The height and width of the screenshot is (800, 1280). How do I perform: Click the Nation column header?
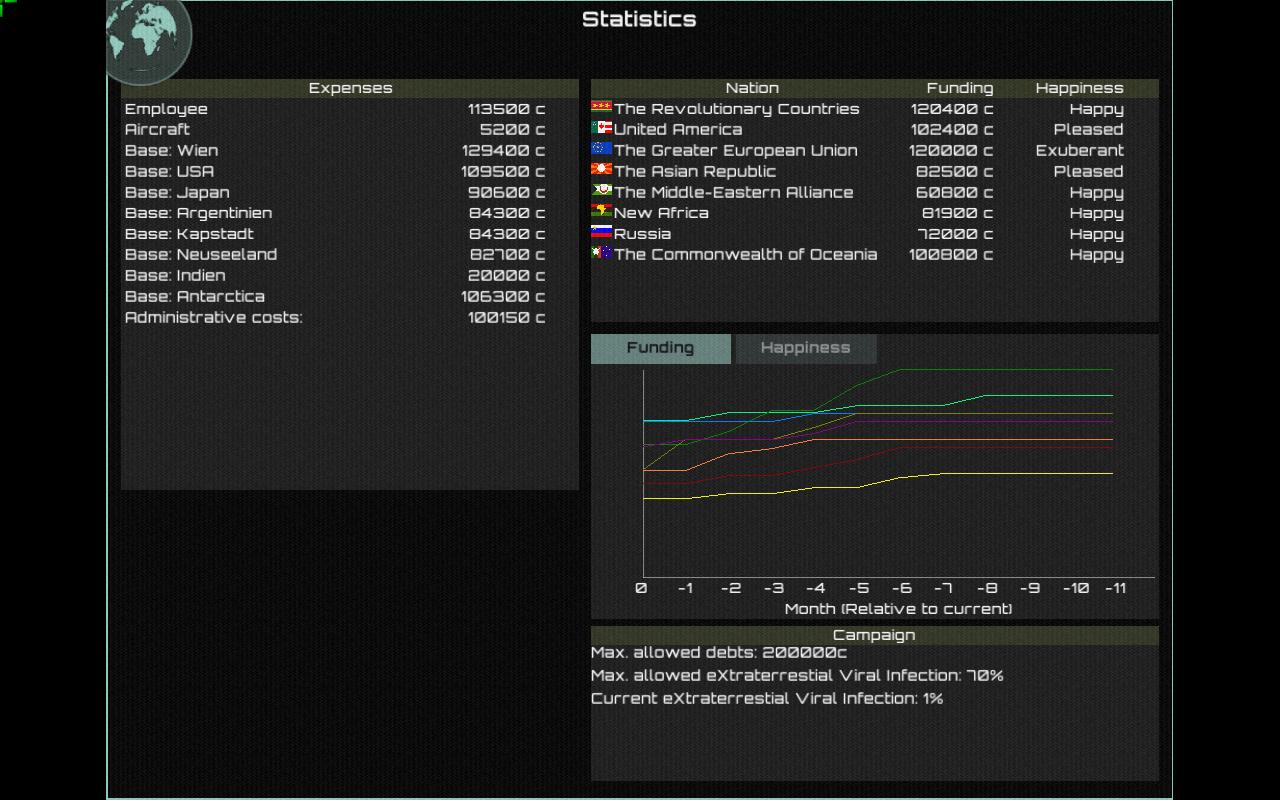[752, 88]
